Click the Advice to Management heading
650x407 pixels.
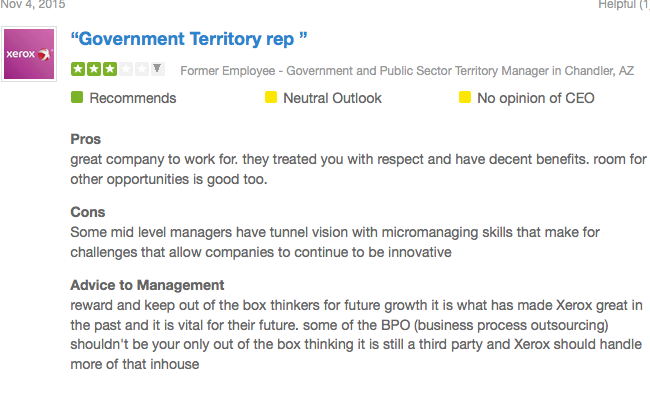click(x=147, y=285)
